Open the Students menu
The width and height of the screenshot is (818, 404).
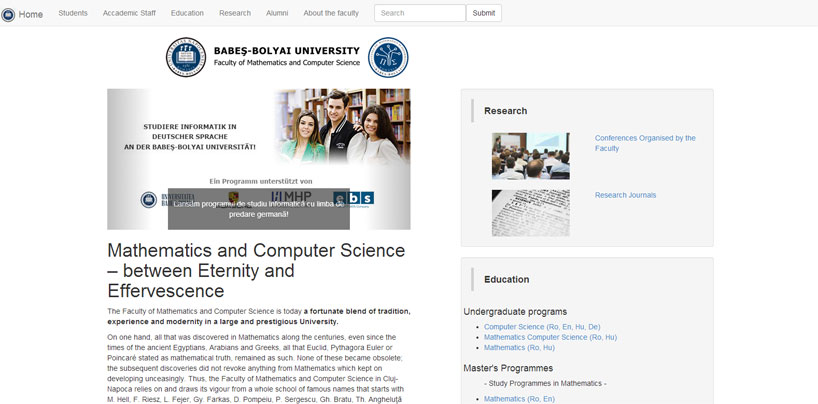pos(73,13)
